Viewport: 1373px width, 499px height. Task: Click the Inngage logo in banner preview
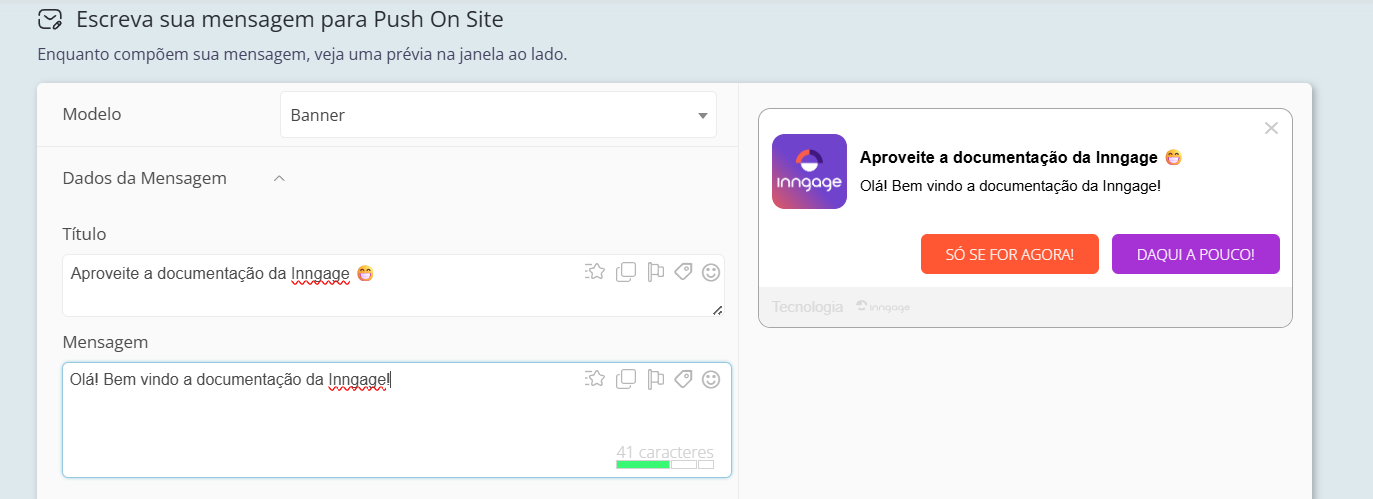click(x=809, y=171)
